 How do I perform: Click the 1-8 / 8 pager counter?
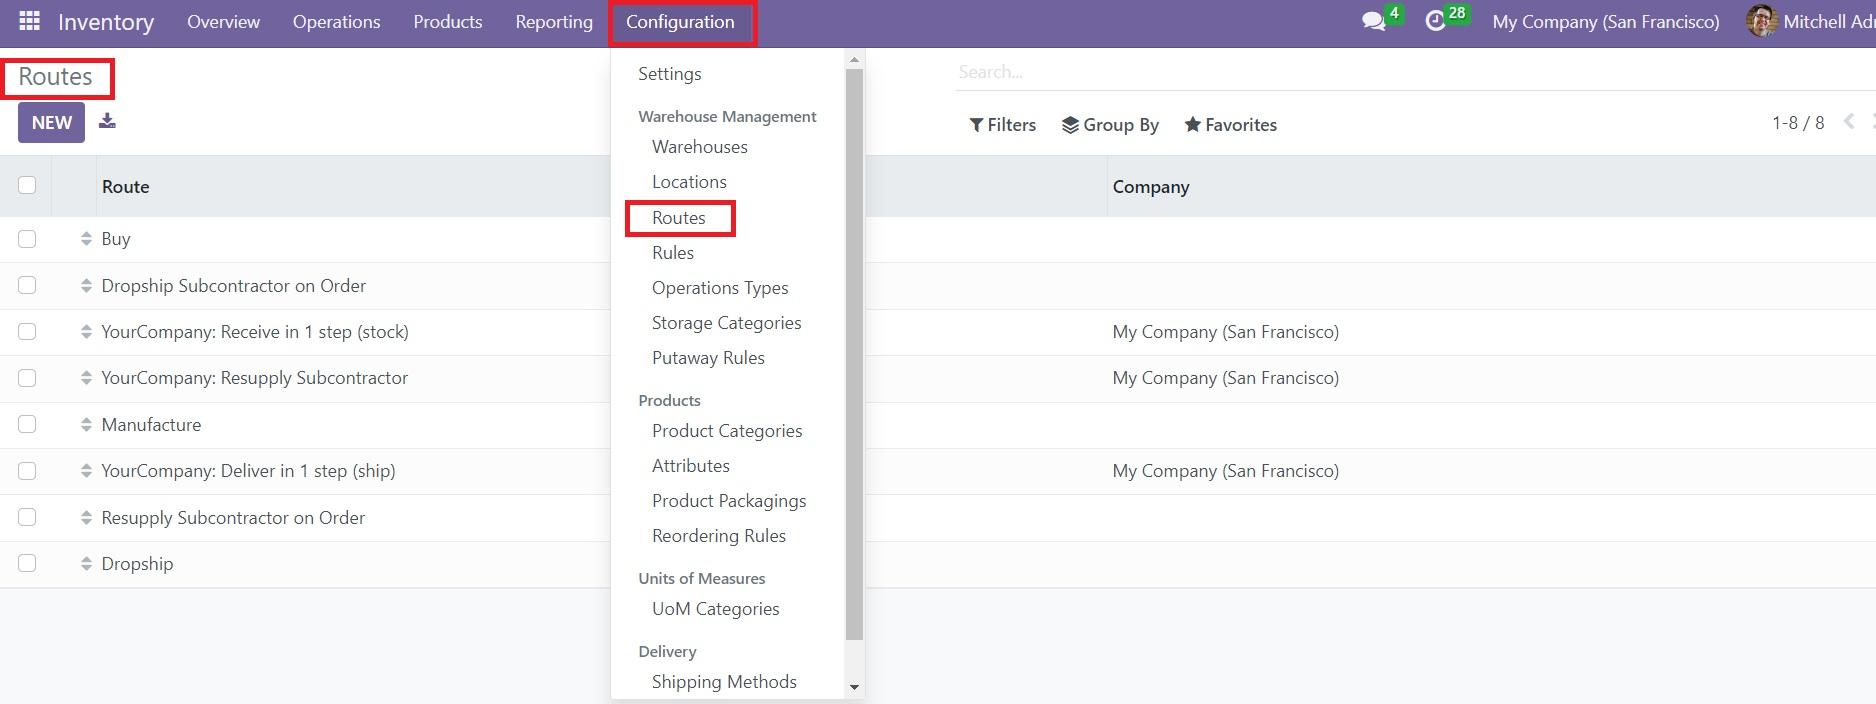click(1798, 123)
